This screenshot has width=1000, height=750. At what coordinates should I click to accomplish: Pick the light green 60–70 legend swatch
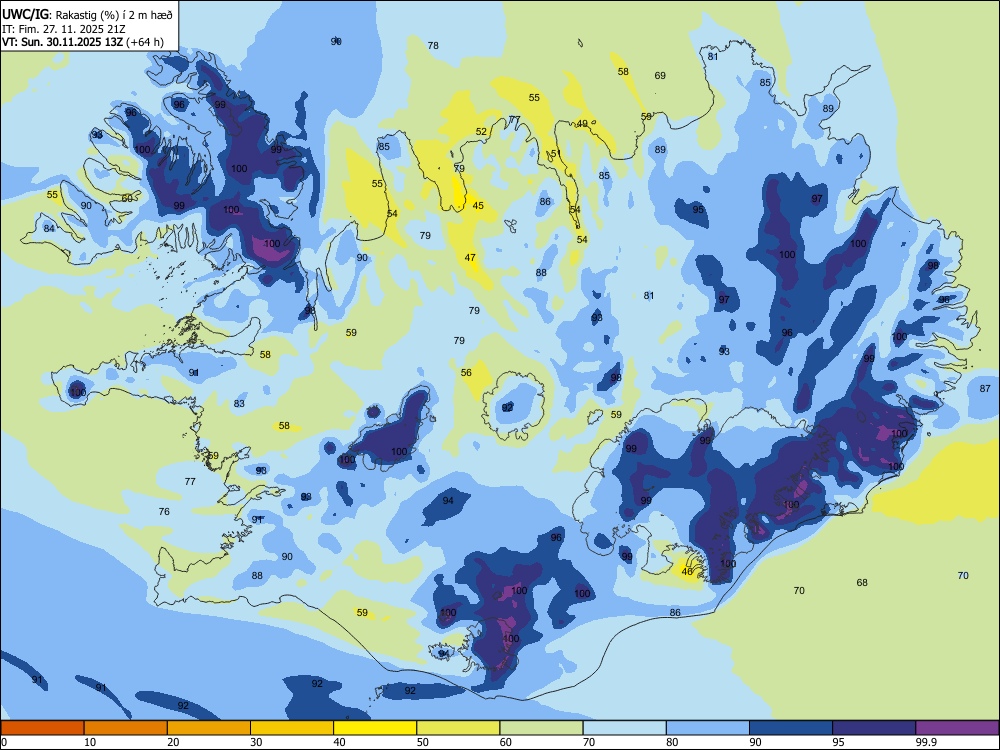541,728
